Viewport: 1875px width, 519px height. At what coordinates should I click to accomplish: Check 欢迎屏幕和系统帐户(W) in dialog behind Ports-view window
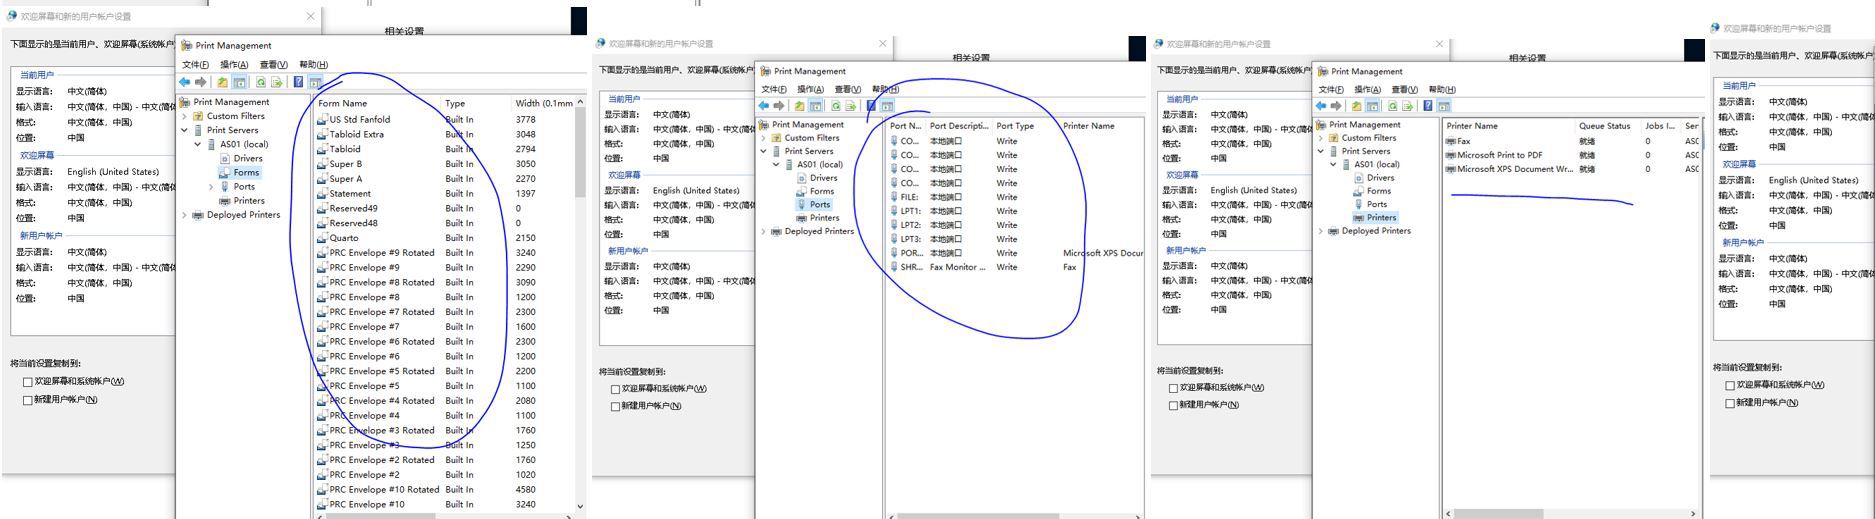(x=616, y=389)
